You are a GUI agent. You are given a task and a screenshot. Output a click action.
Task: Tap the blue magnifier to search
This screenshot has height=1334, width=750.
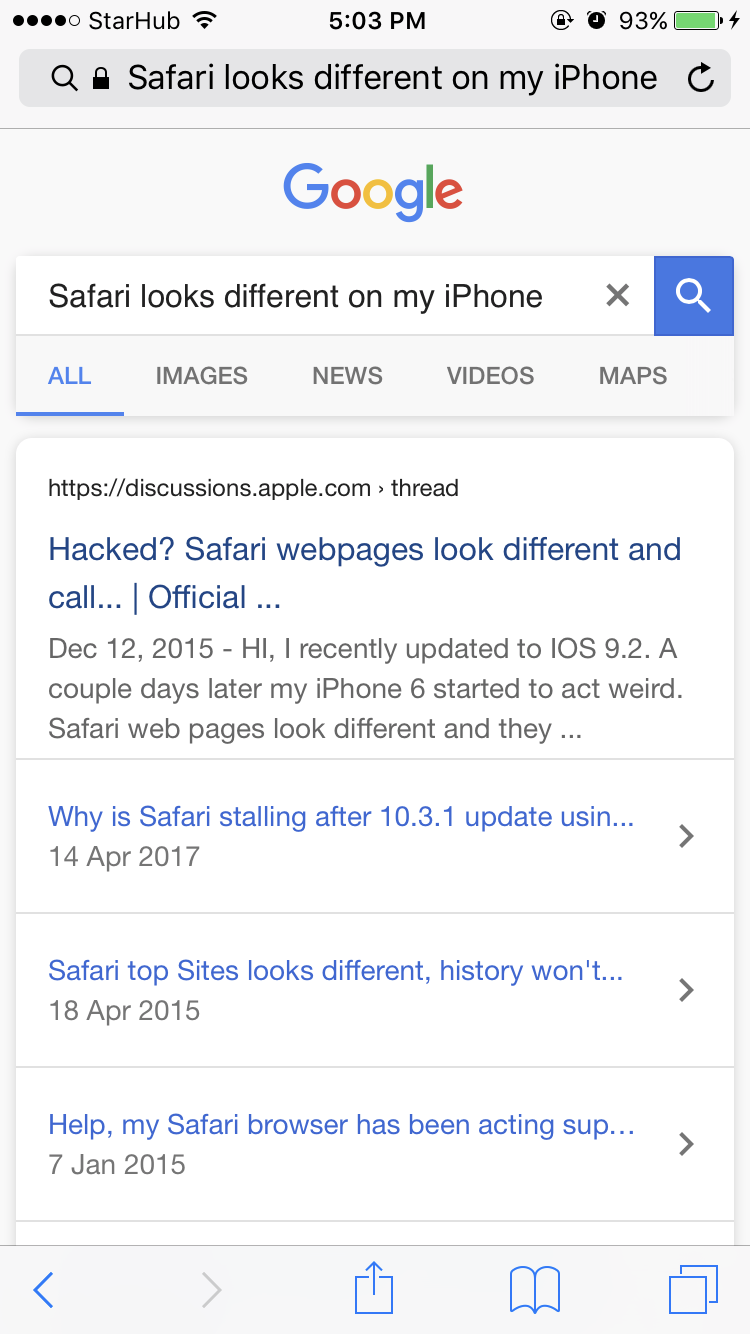pos(693,295)
